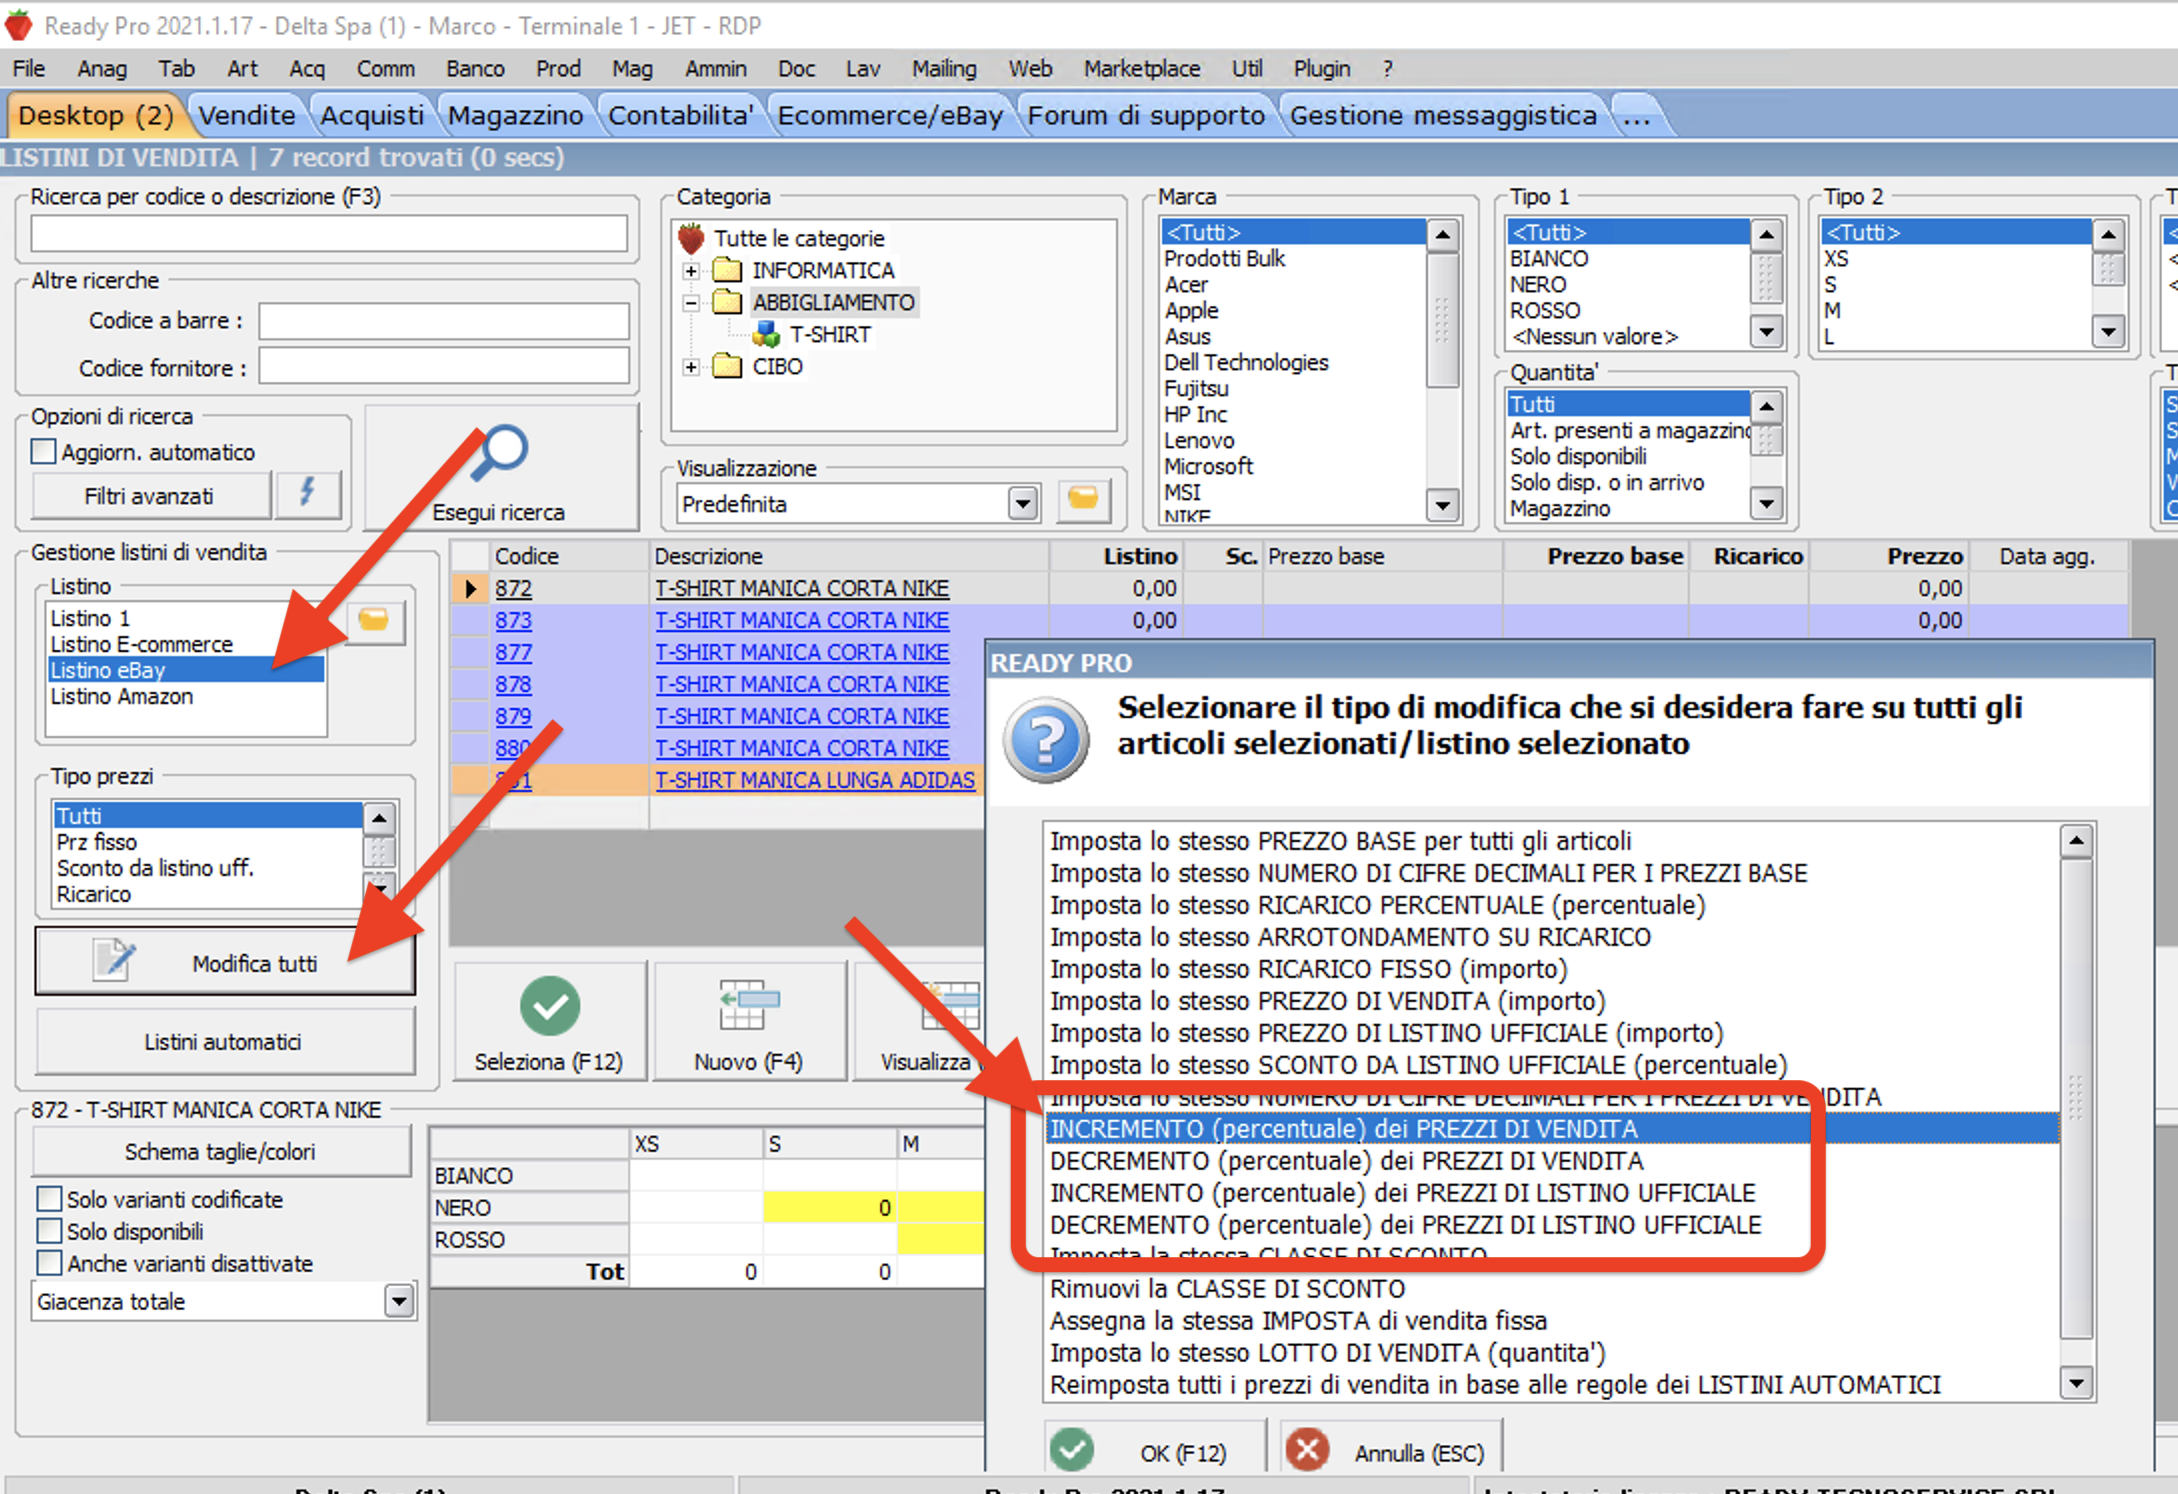Click the green check Seleziona (F12) button
The width and height of the screenshot is (2178, 1494).
549,1020
